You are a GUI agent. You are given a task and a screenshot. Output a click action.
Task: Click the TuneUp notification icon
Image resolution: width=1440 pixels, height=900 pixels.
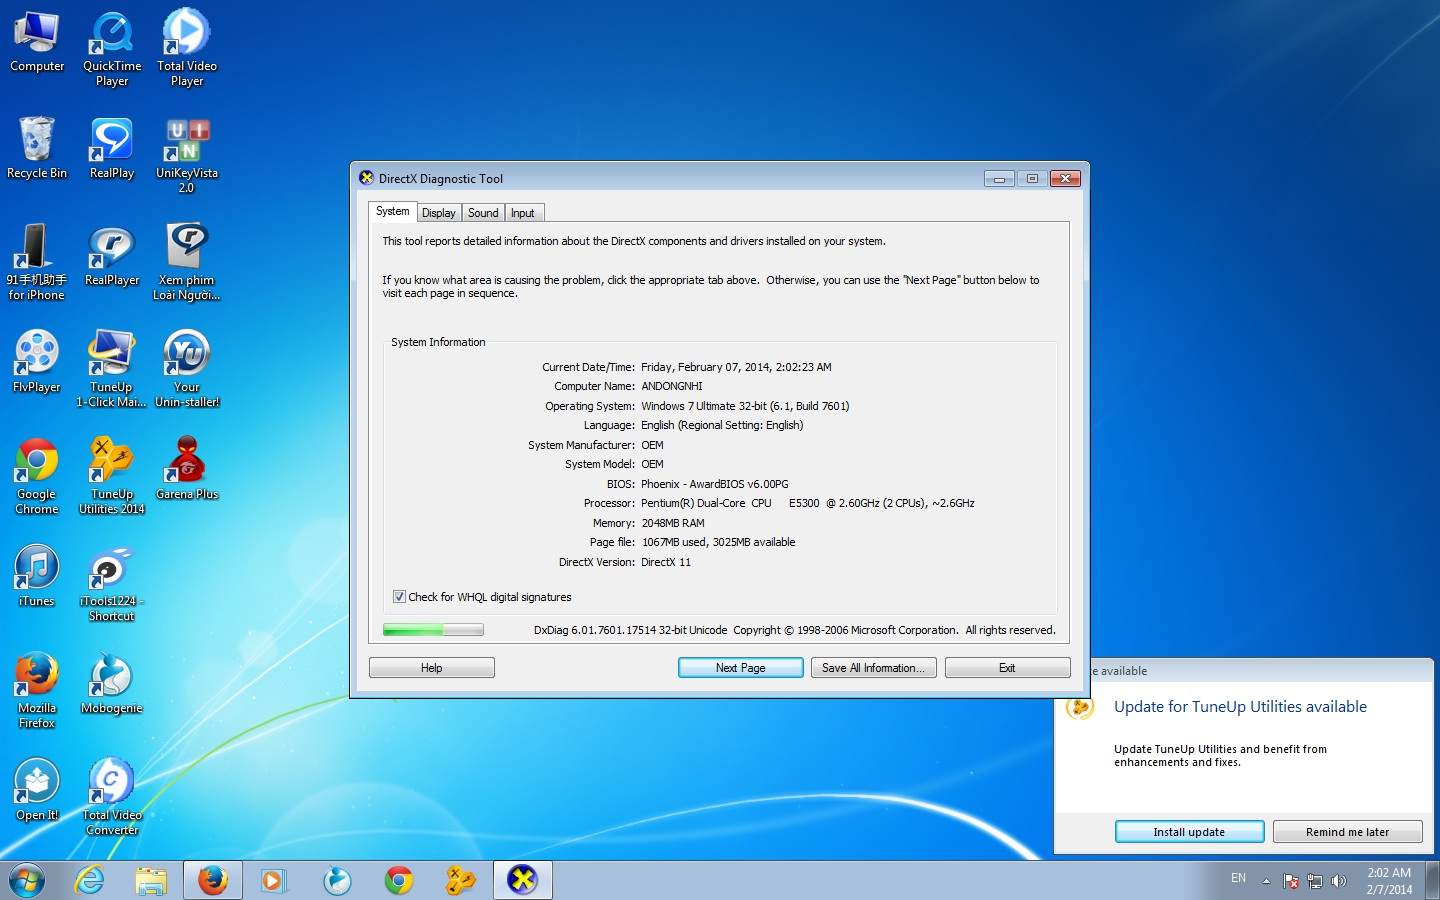[x=1080, y=708]
